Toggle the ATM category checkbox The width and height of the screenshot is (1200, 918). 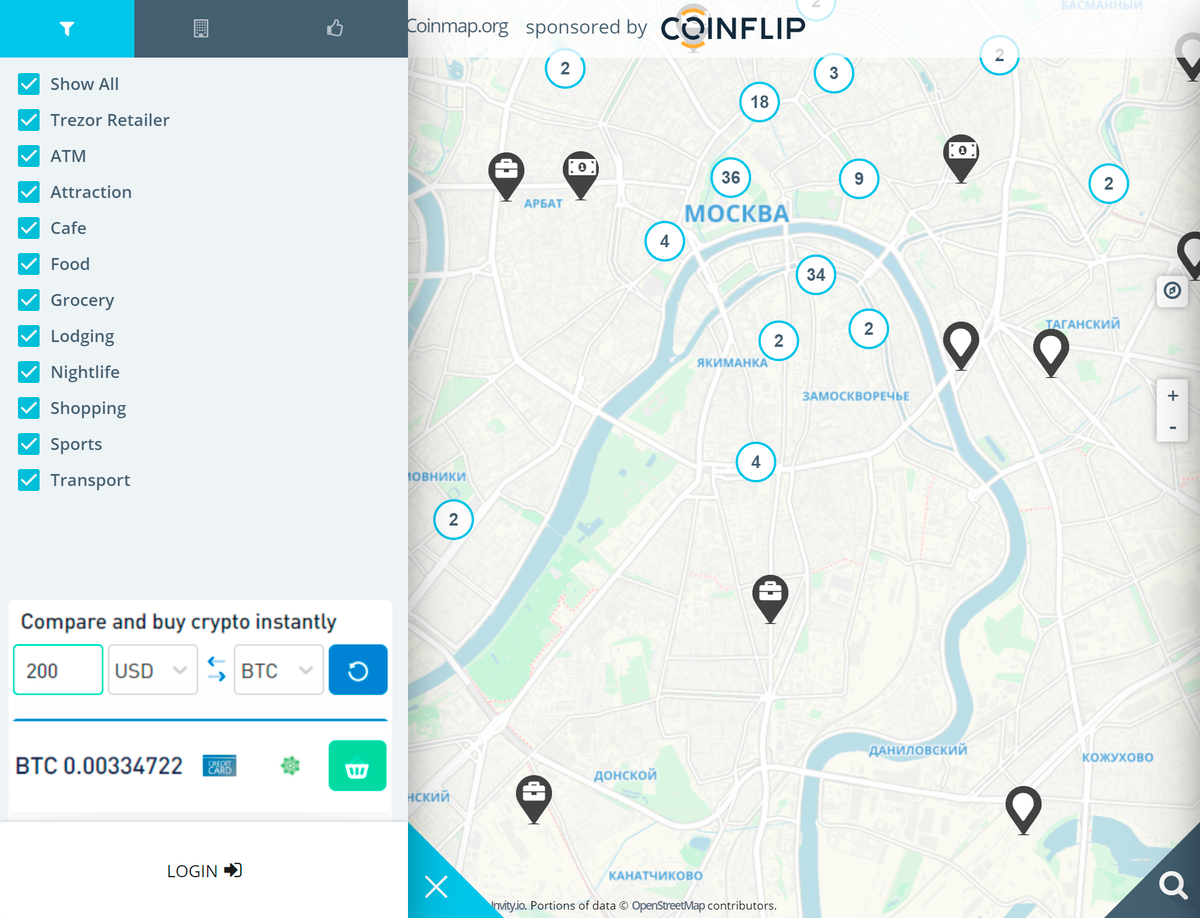(x=28, y=156)
